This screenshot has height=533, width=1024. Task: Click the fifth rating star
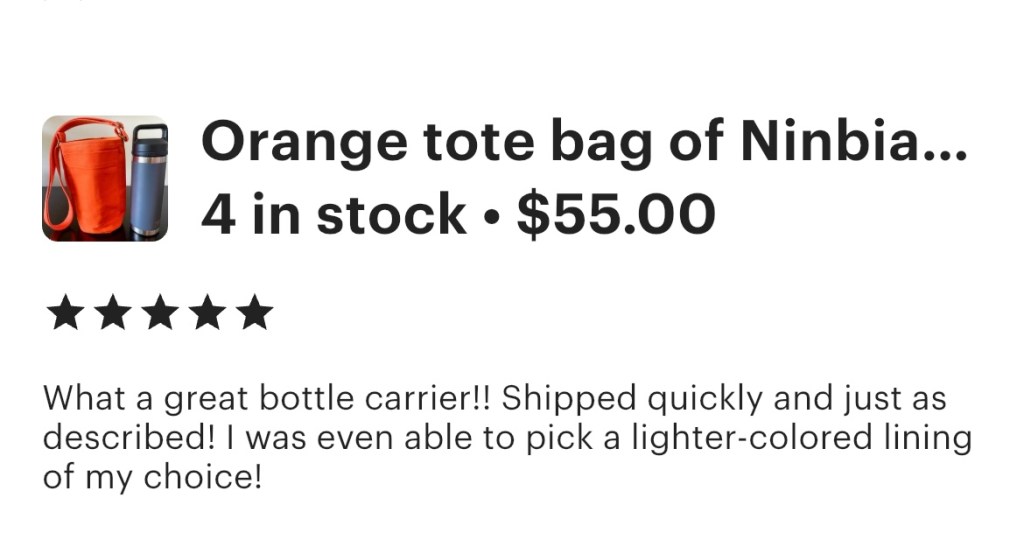tap(255, 313)
